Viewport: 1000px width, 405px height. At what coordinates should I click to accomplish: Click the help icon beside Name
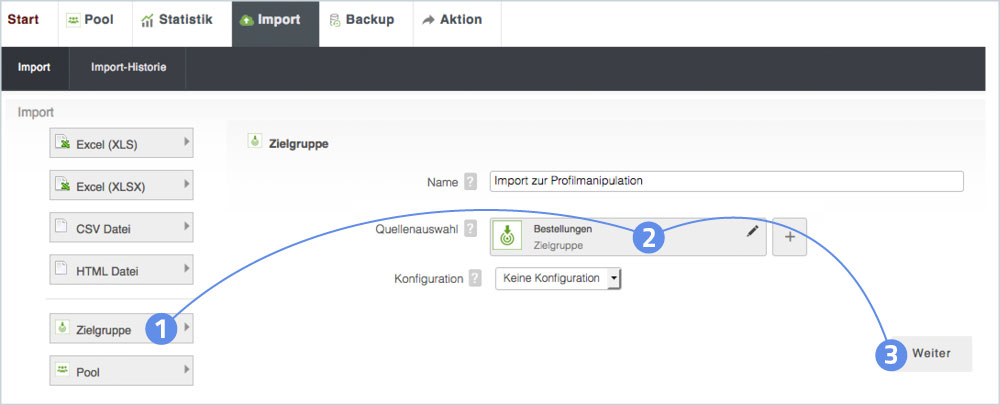[x=470, y=181]
